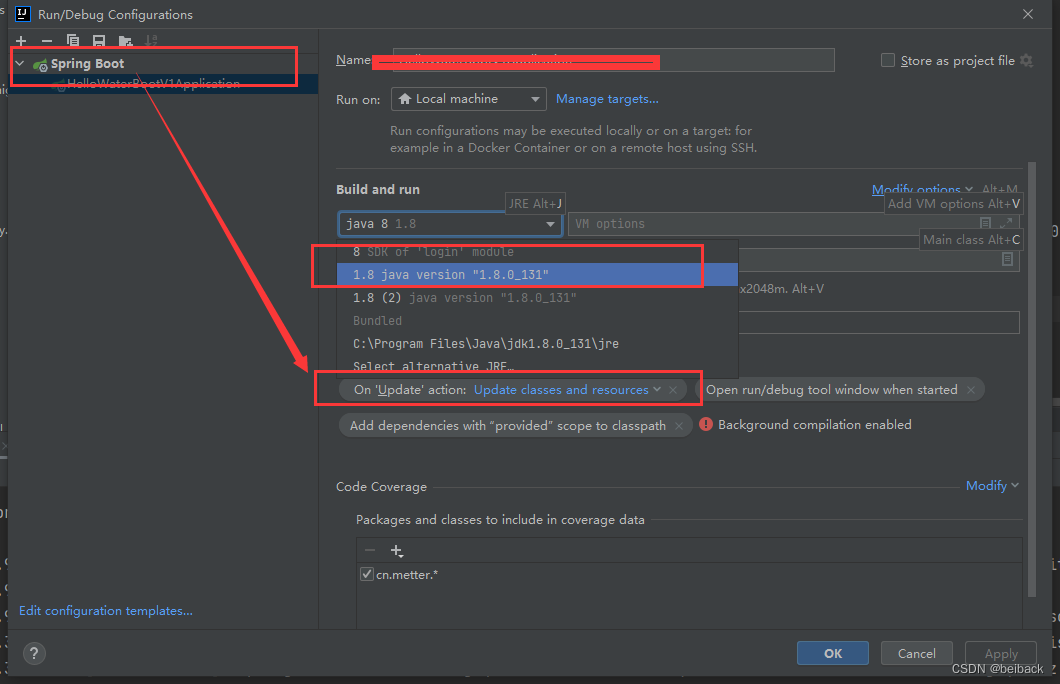
Task: Remove Add dependencies with provided scope chip
Action: (679, 426)
